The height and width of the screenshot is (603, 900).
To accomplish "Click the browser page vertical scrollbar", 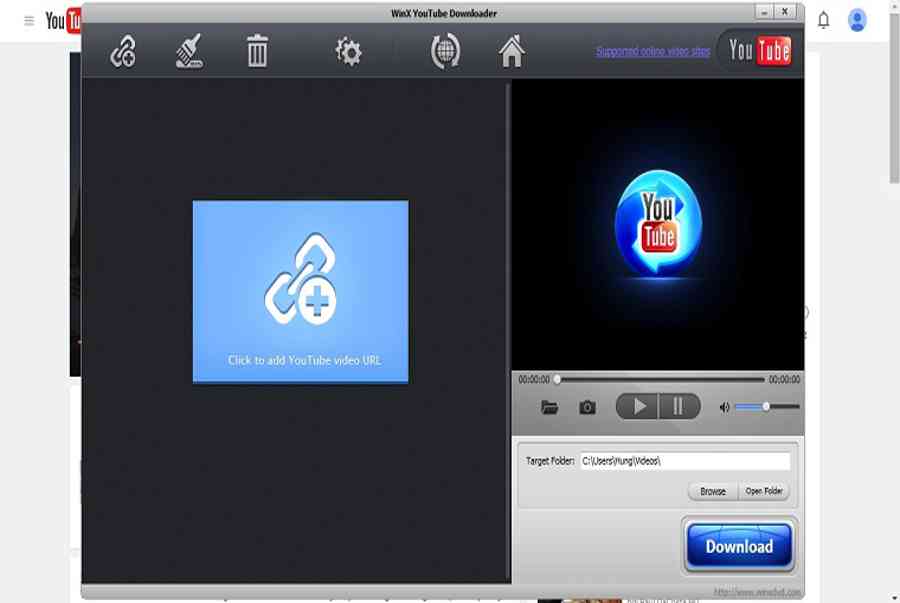I will pos(894,98).
